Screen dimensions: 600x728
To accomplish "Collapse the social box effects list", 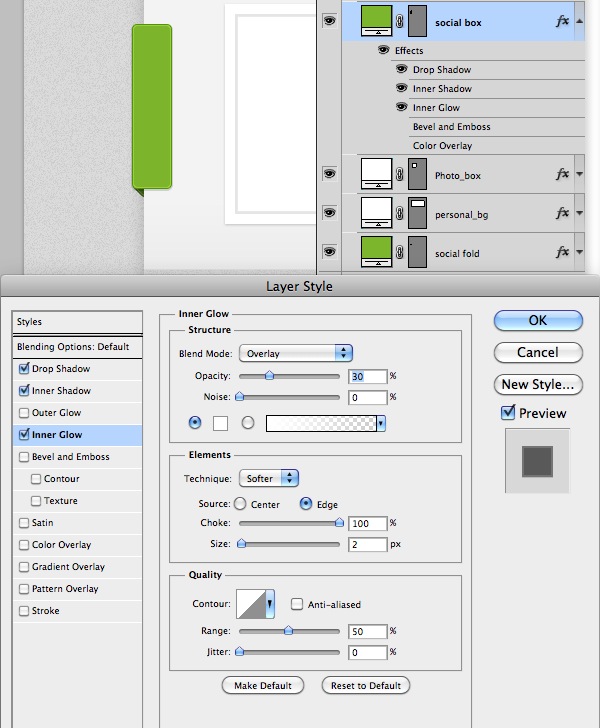I will (x=579, y=21).
